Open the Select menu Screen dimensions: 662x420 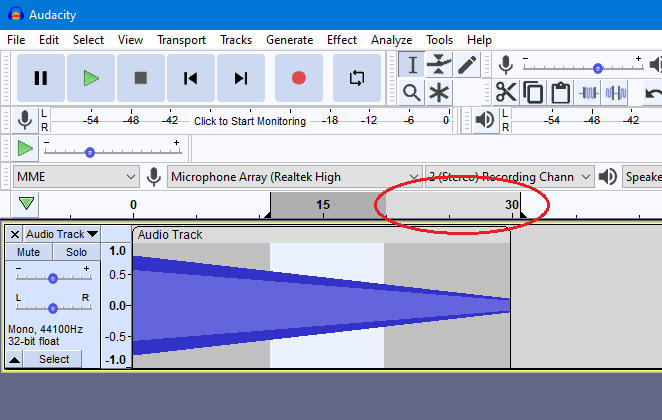[88, 40]
